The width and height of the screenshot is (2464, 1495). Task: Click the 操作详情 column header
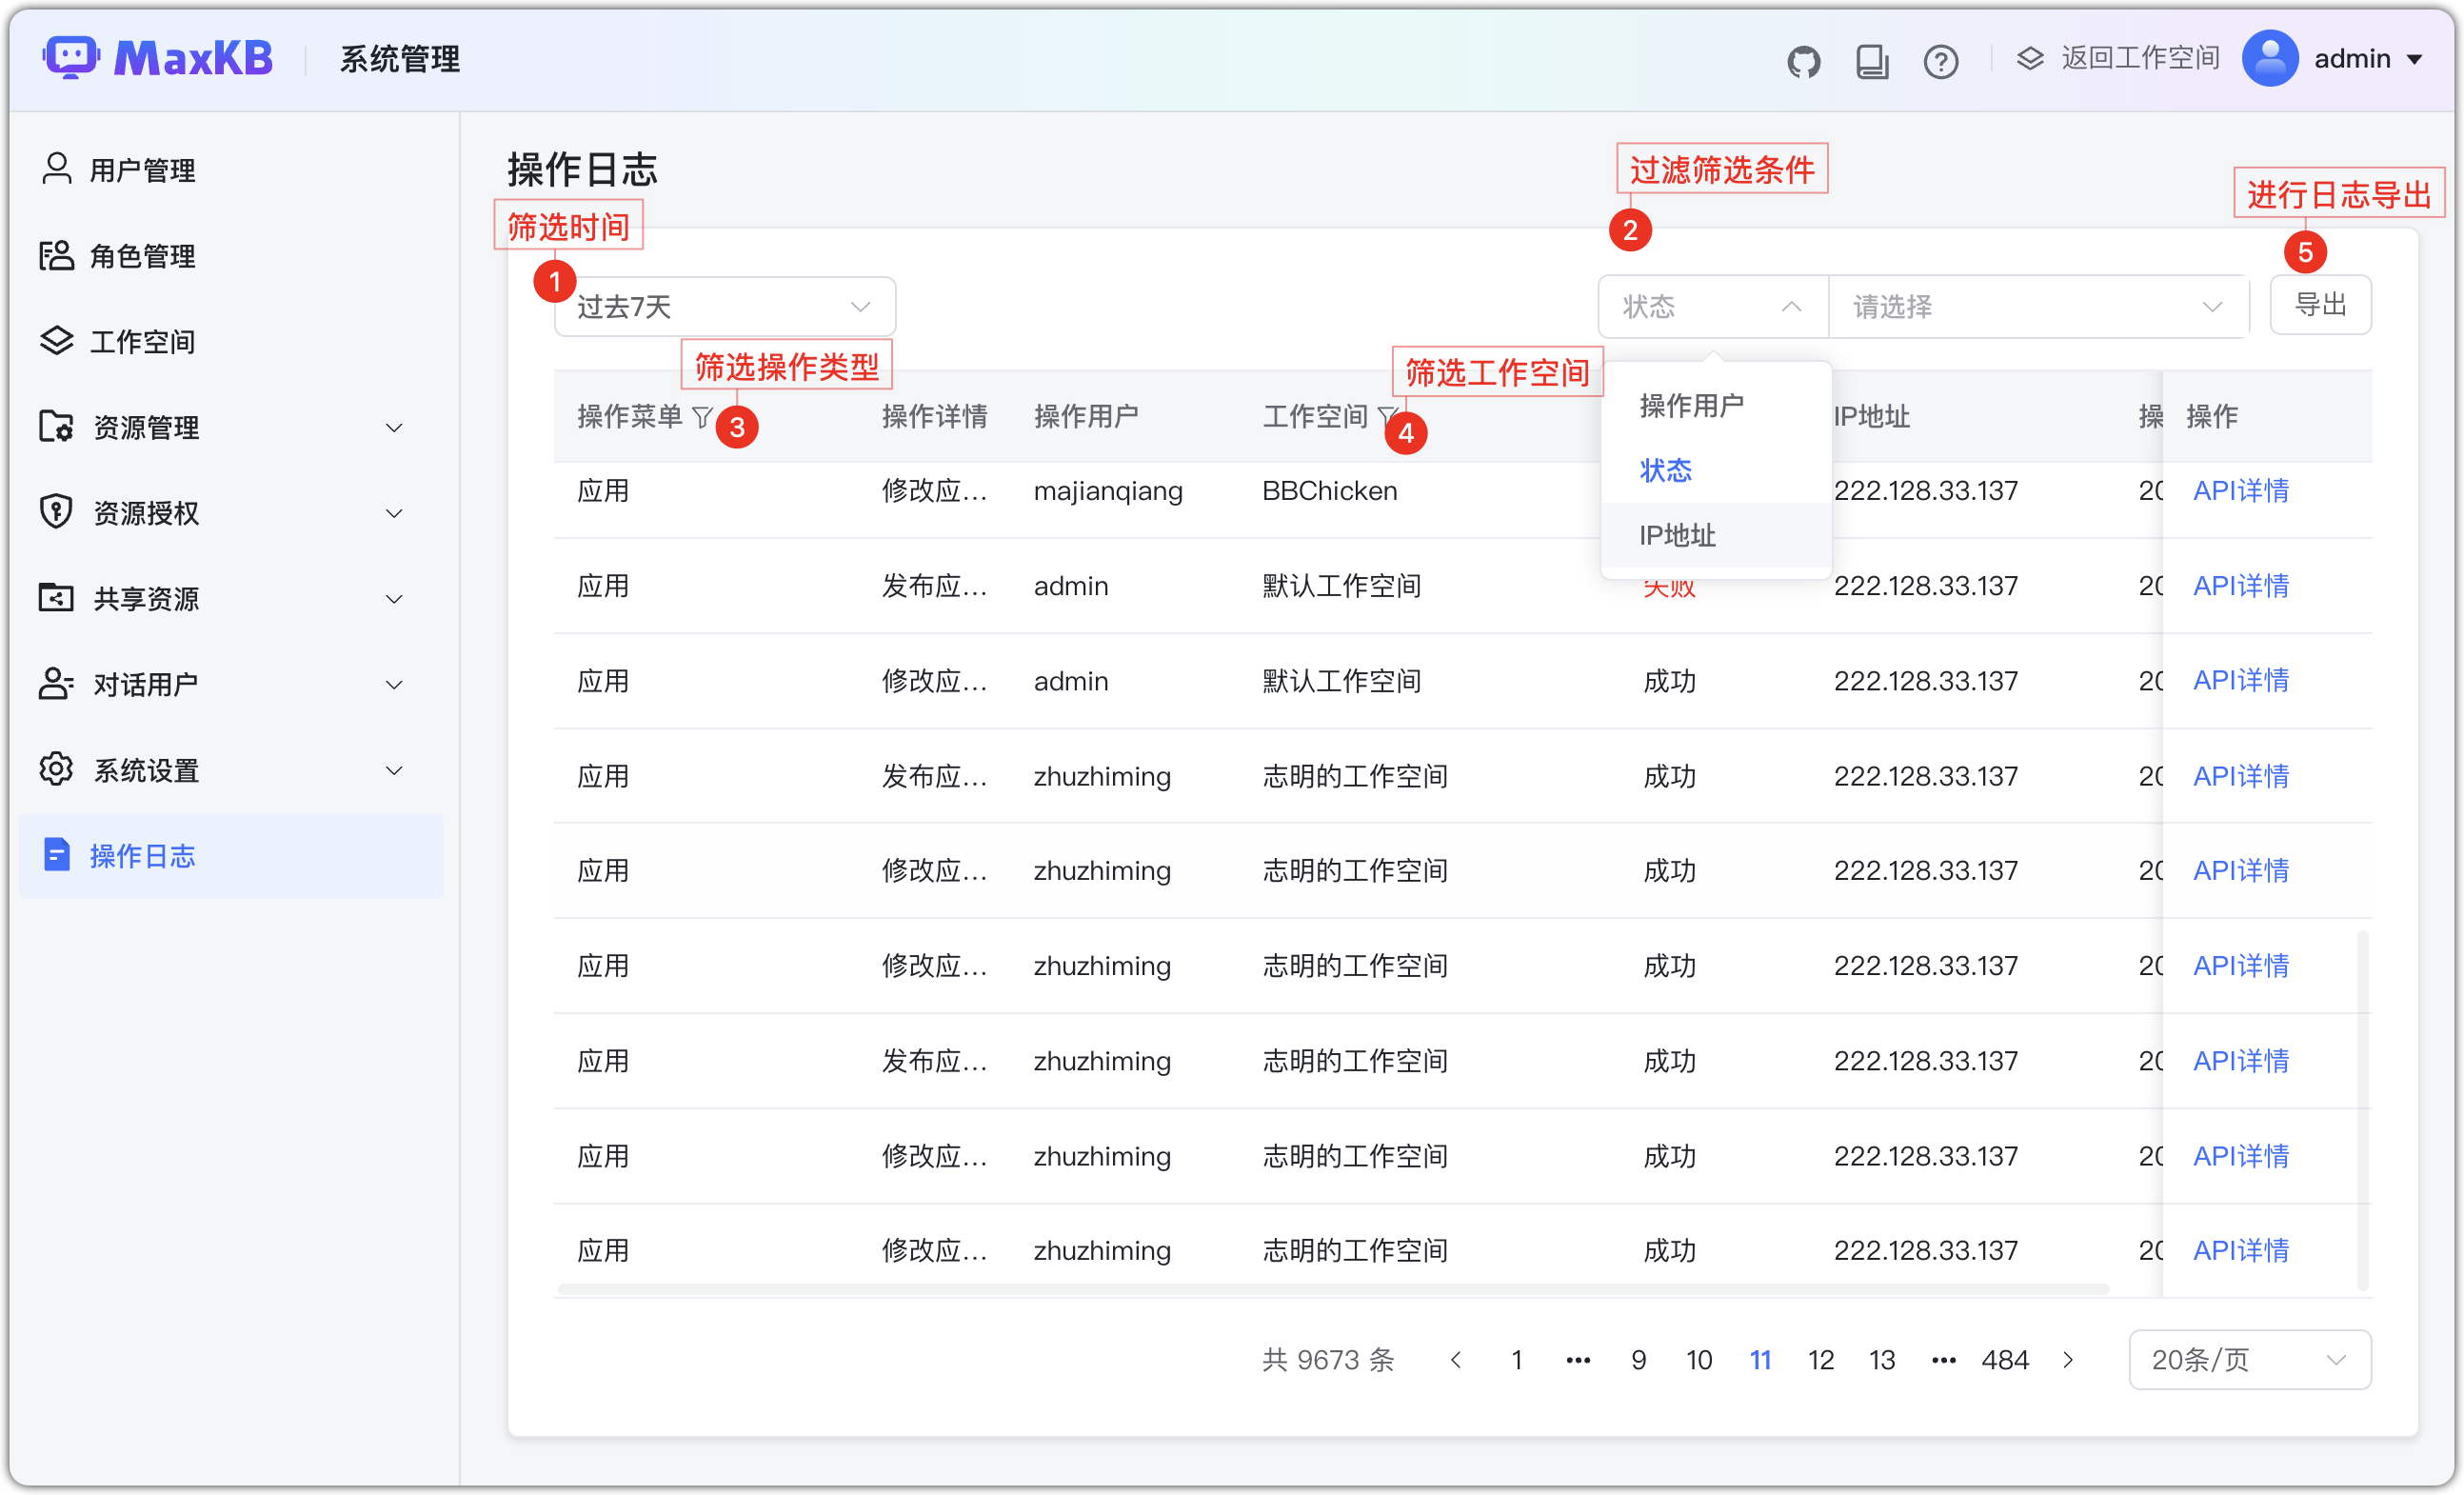(x=935, y=416)
